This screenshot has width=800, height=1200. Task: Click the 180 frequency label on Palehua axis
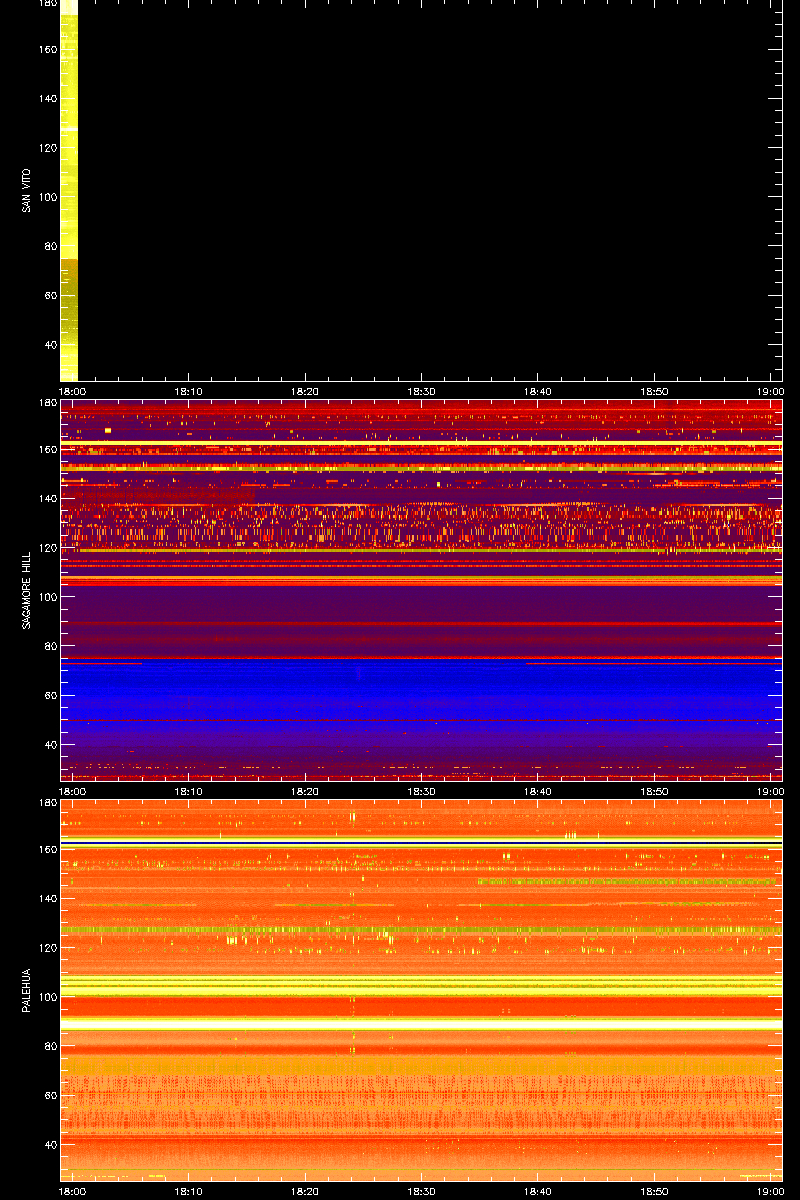pyautogui.click(x=47, y=803)
